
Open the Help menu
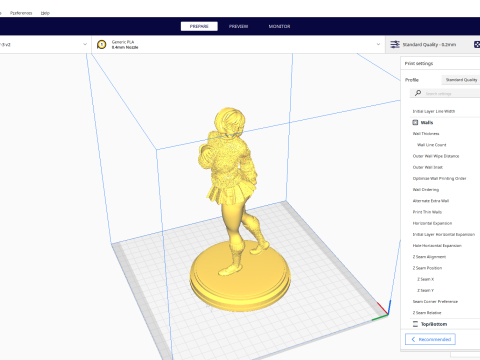pyautogui.click(x=45, y=13)
